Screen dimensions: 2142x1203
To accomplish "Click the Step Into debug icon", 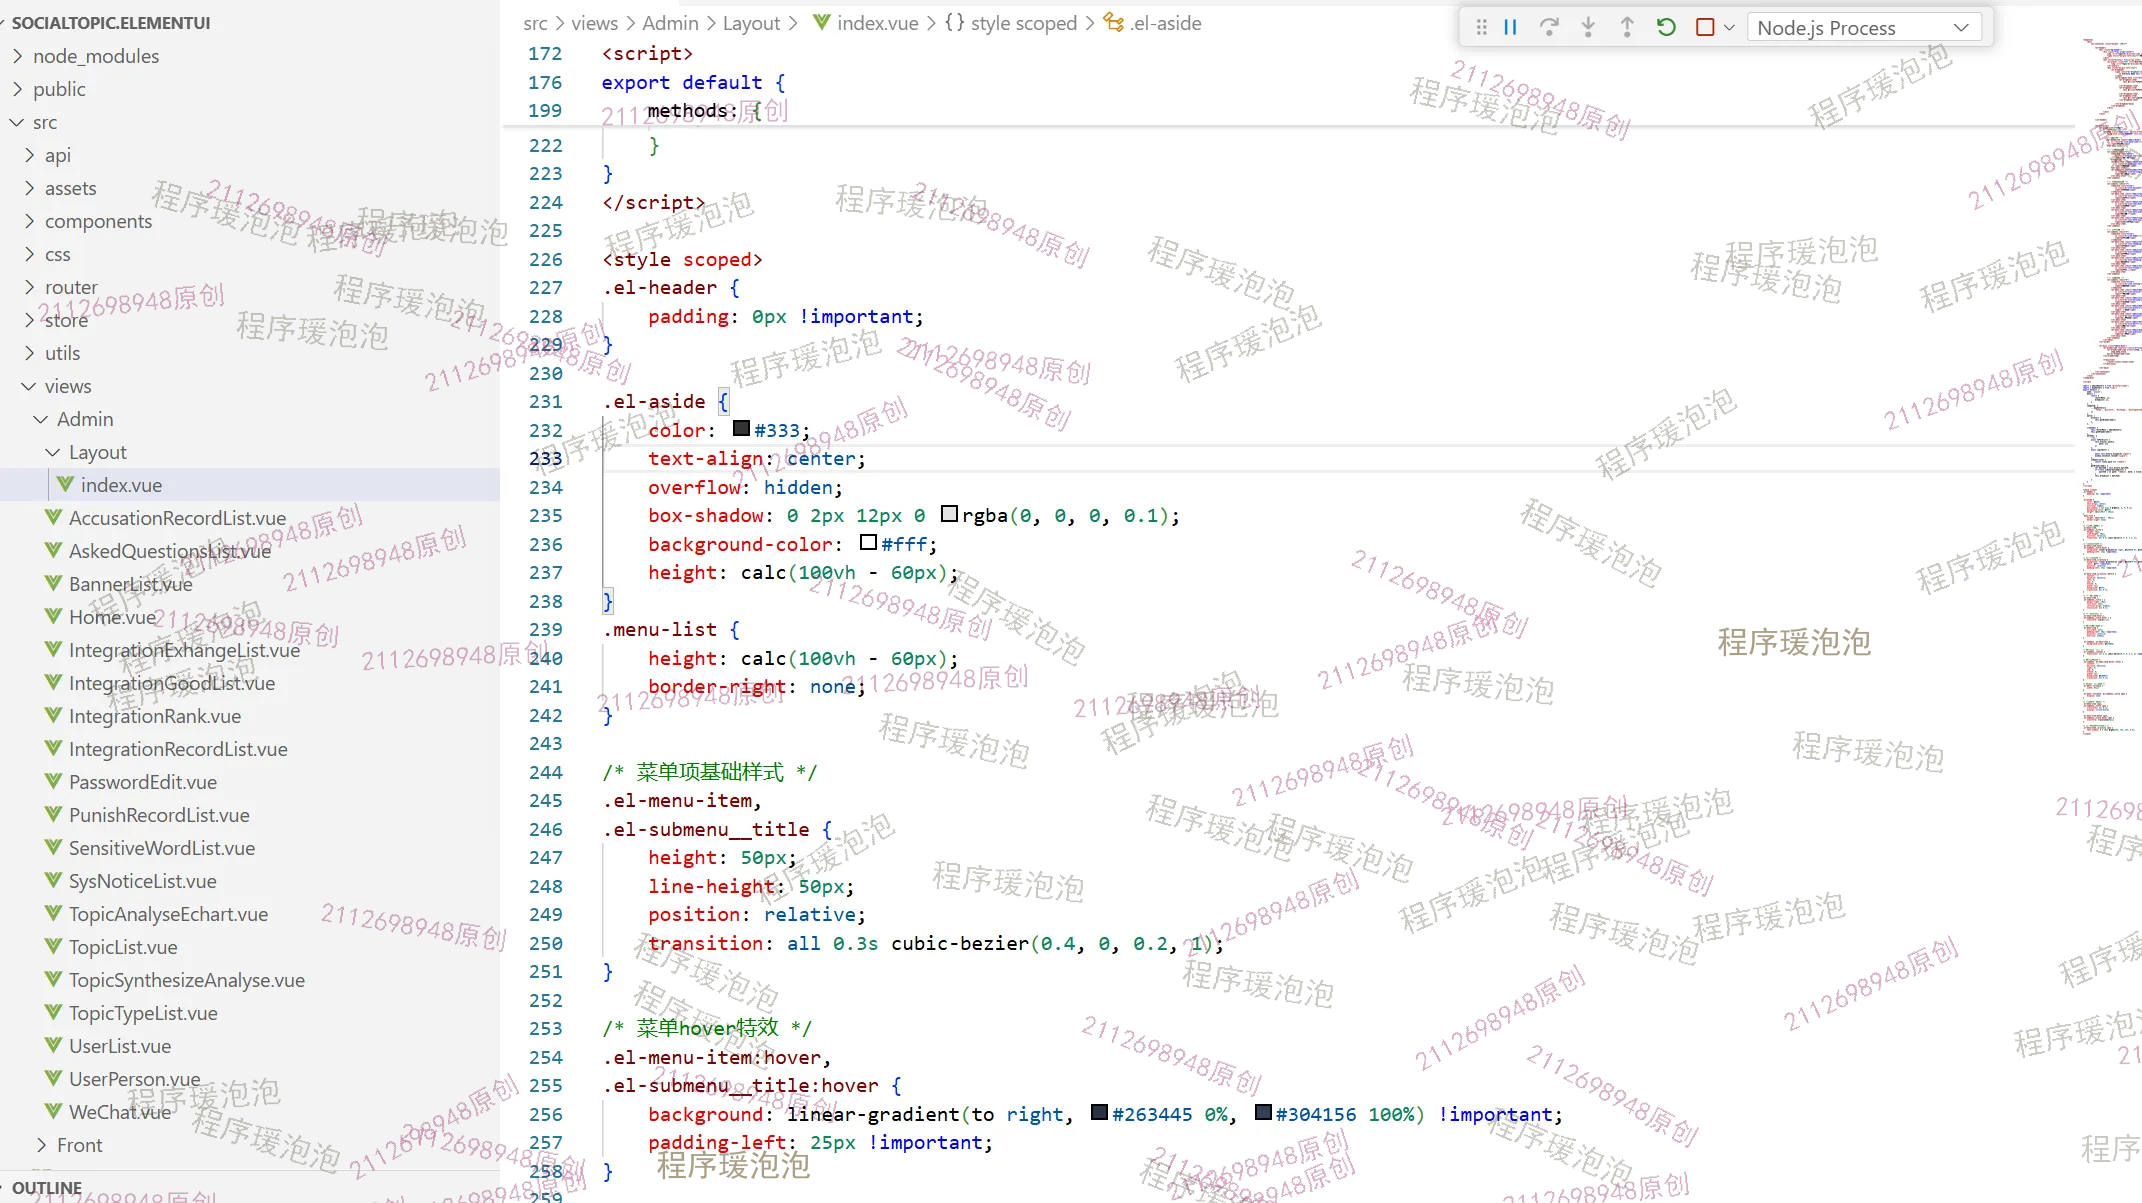I will point(1588,28).
